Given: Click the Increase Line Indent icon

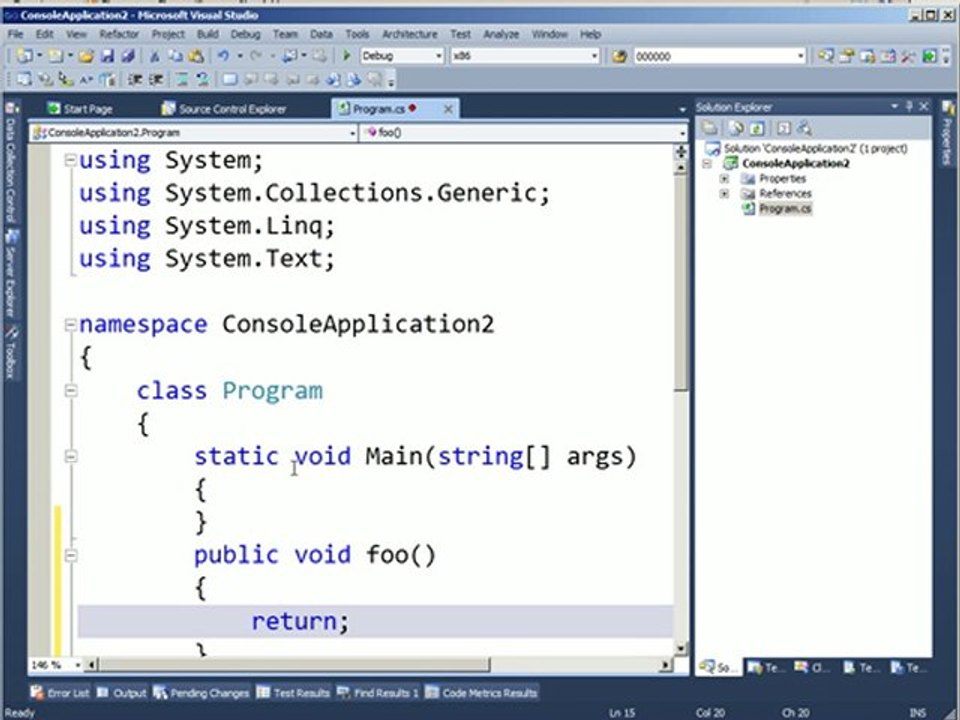Looking at the screenshot, I should click(156, 80).
